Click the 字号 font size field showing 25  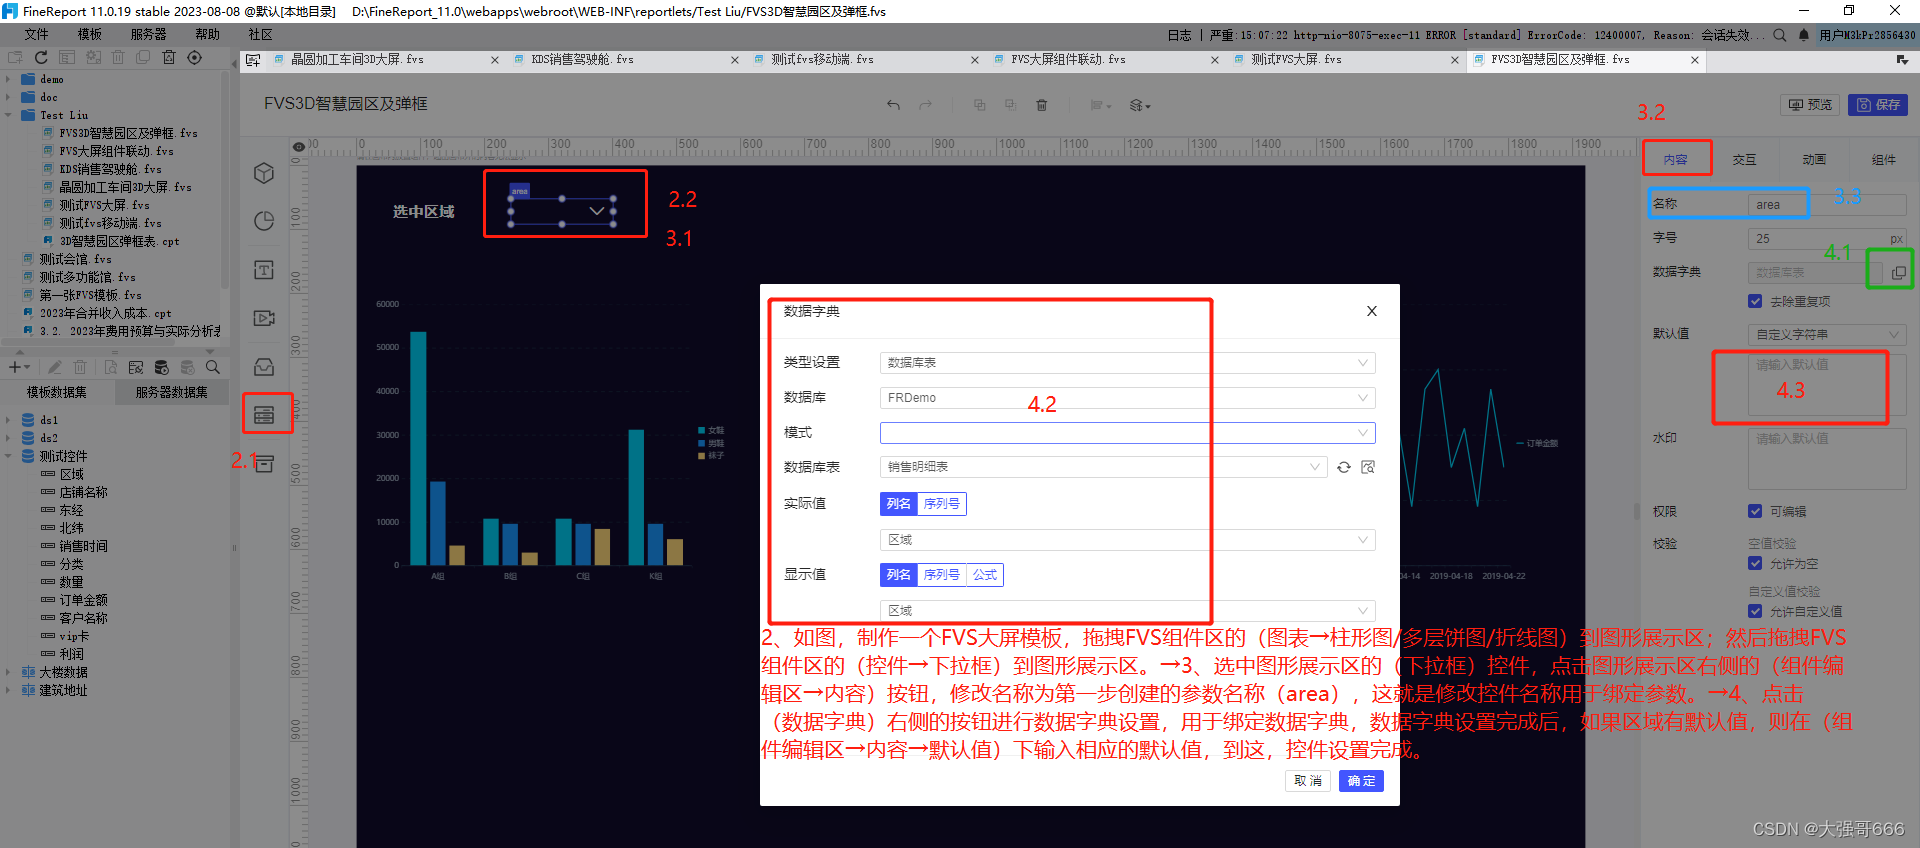click(1827, 239)
